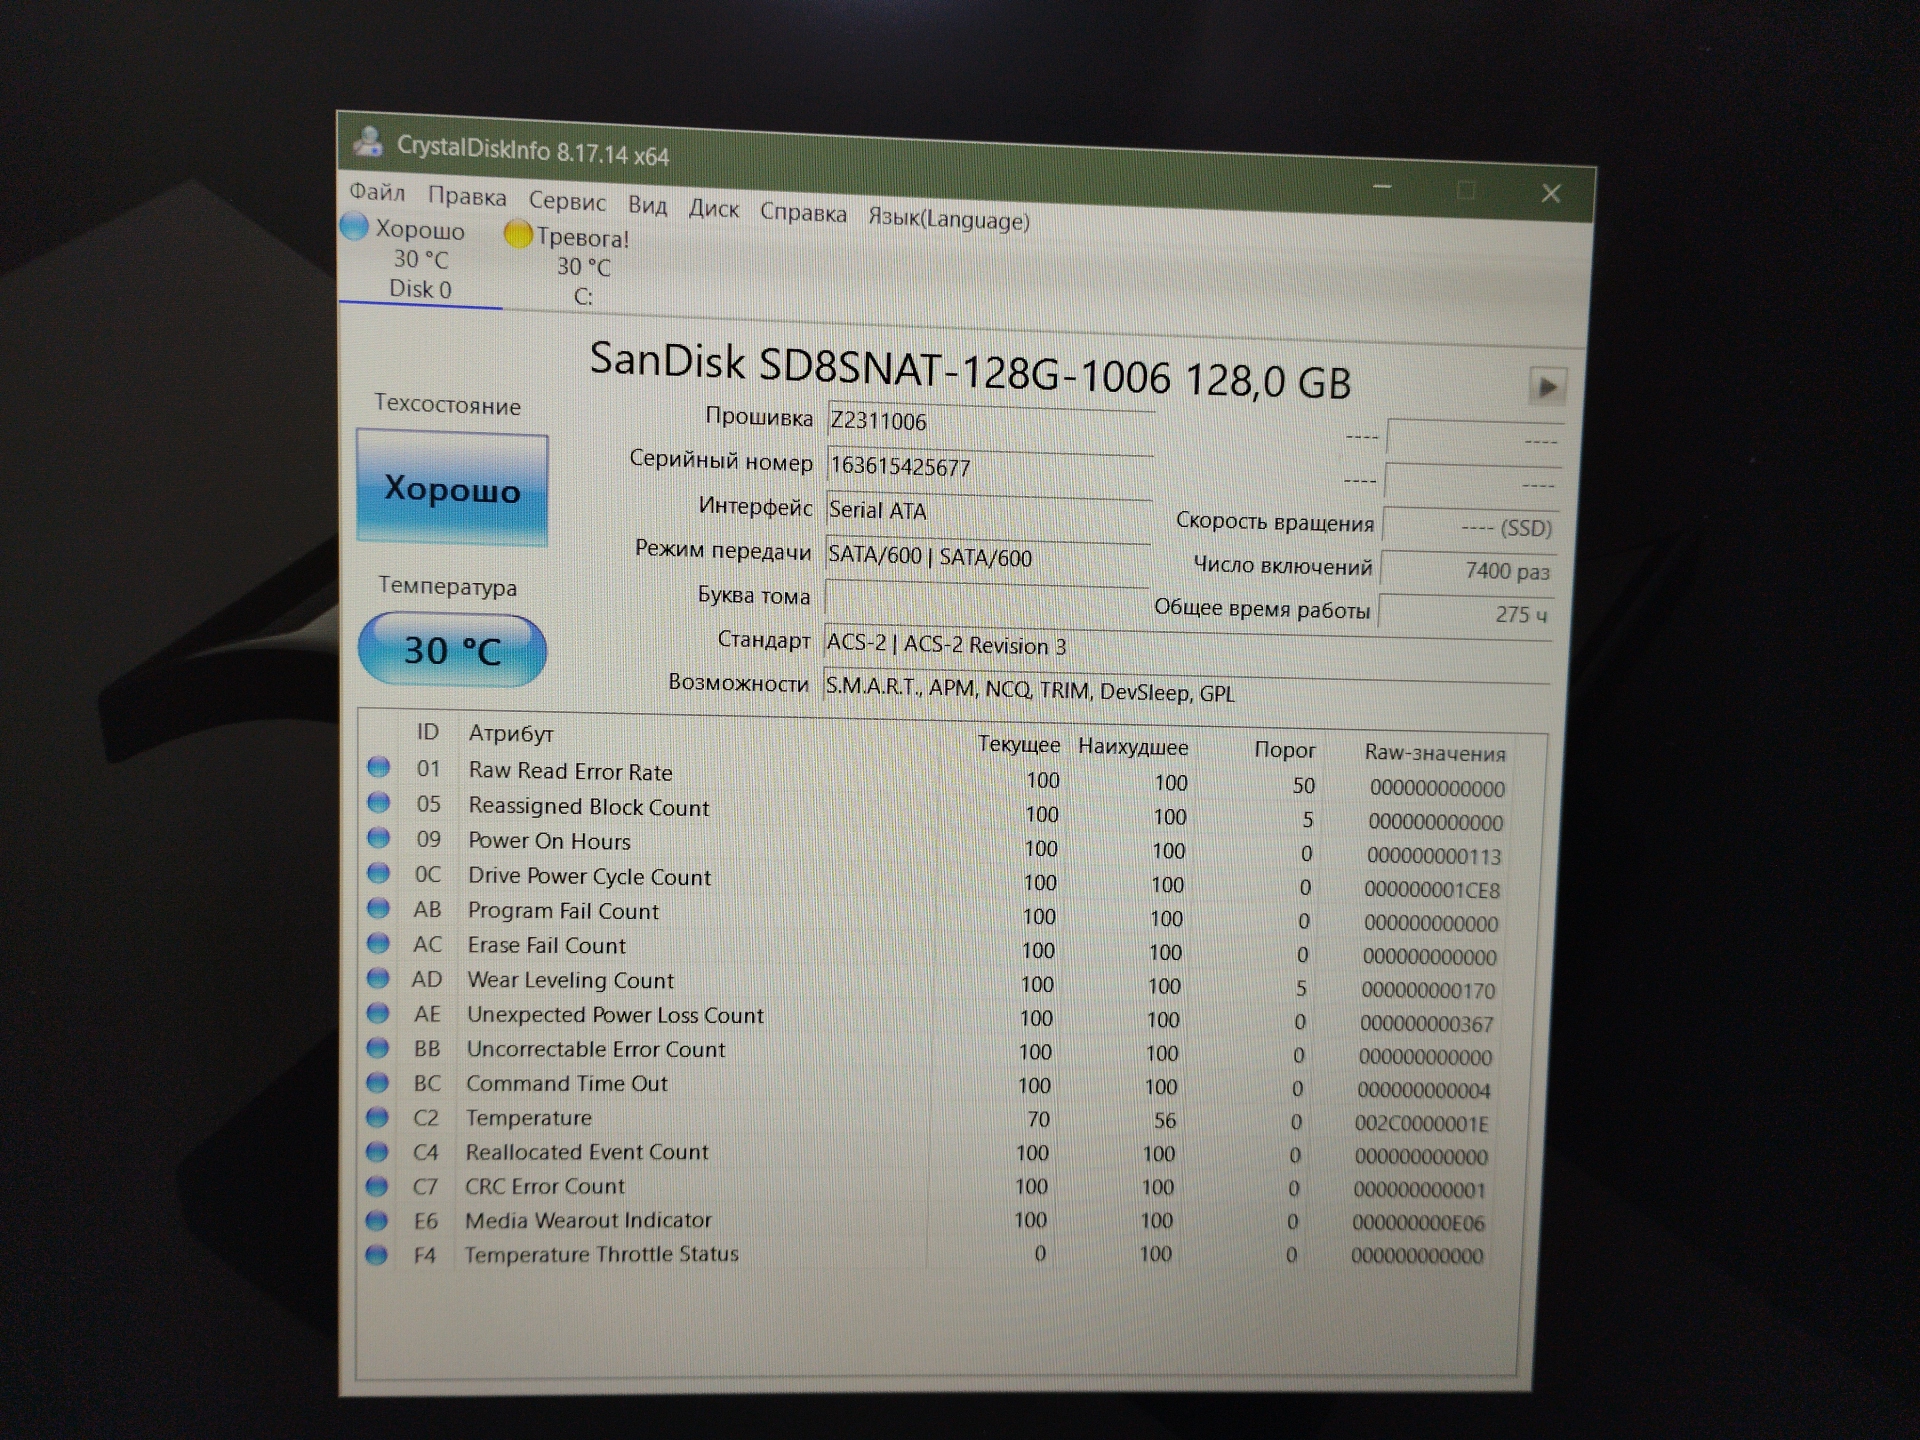Click the Скорость вращения value (SSD)
This screenshot has width=1920, height=1440.
1471,526
